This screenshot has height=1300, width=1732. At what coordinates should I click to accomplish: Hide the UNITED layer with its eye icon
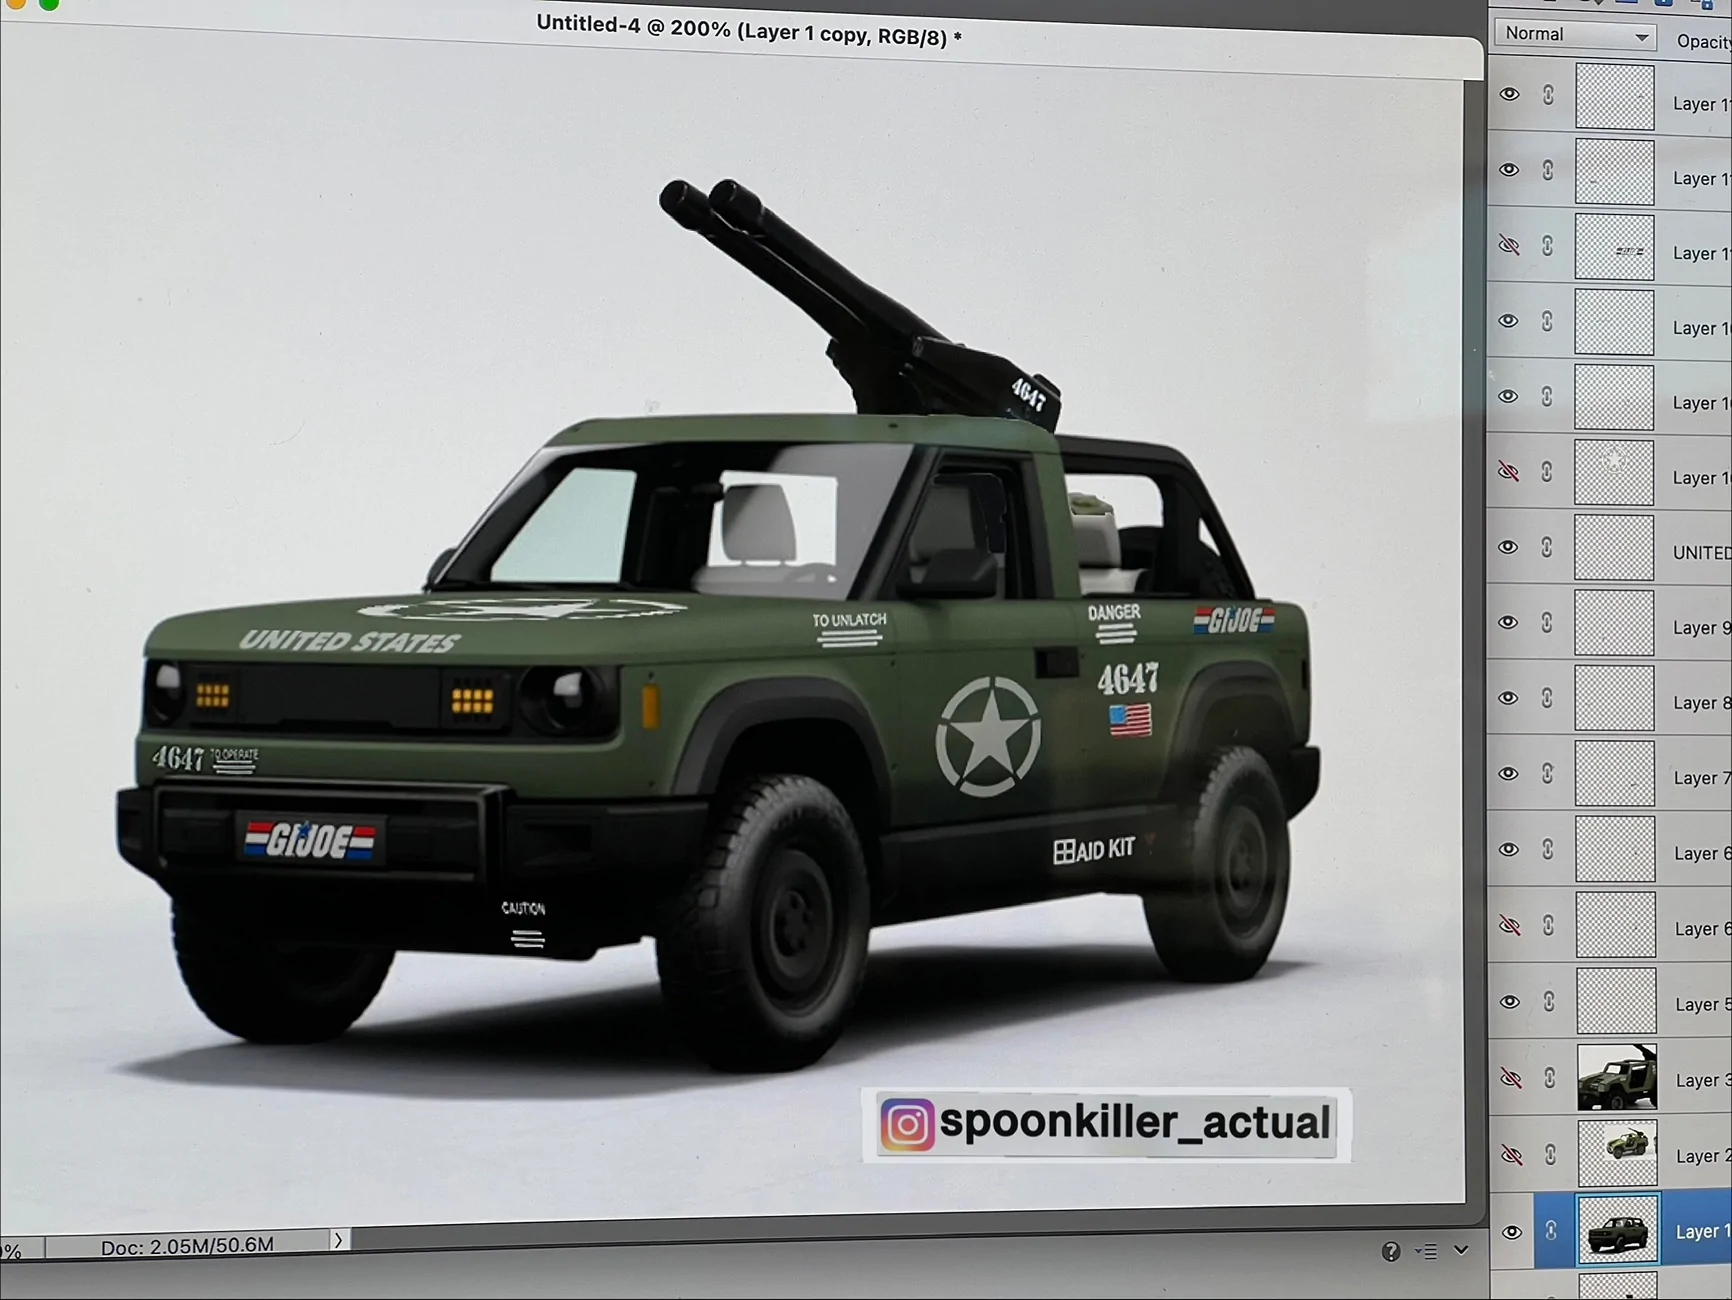point(1509,547)
